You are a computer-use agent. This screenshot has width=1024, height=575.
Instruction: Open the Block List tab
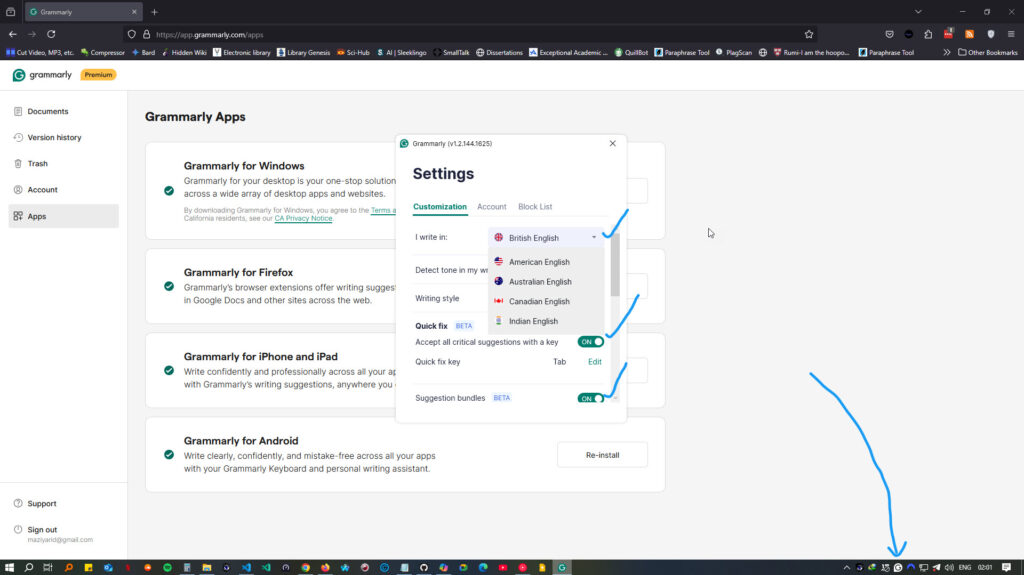tap(535, 206)
